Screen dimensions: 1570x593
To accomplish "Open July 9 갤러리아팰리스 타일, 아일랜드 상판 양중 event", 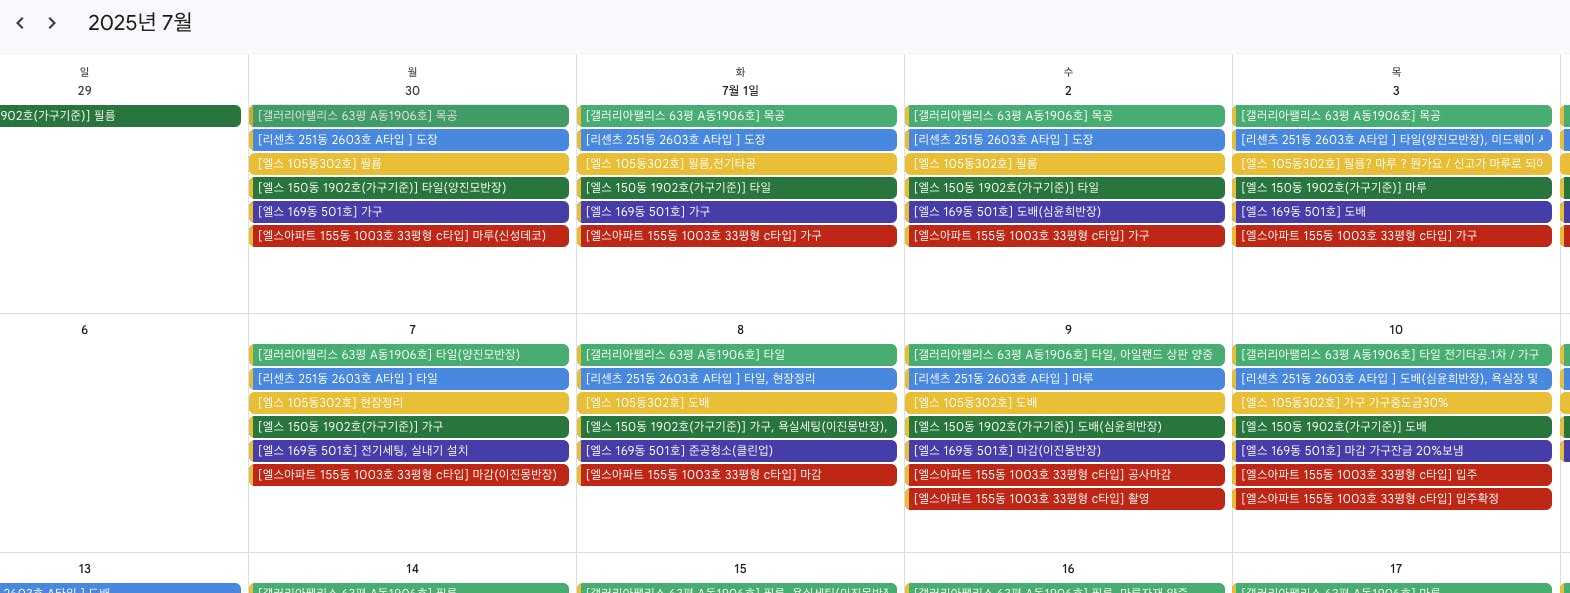I will click(x=1065, y=355).
